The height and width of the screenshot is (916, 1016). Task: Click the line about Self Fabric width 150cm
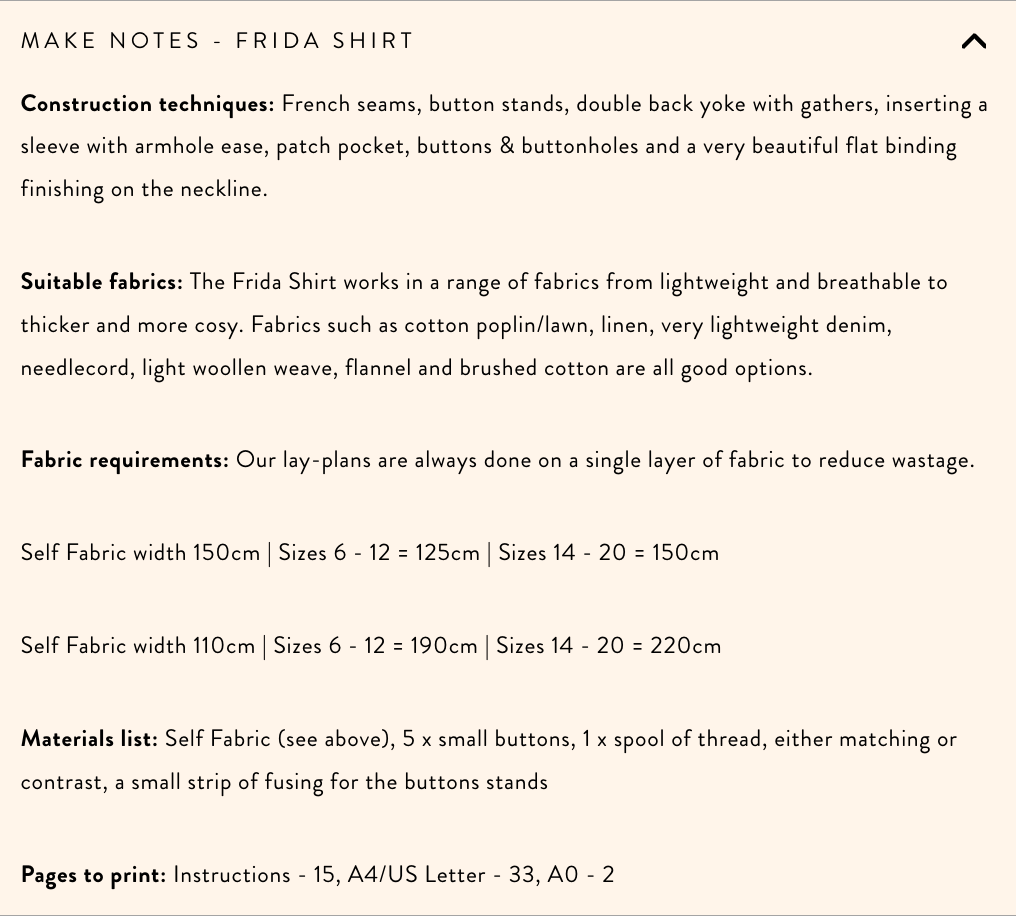pos(370,552)
